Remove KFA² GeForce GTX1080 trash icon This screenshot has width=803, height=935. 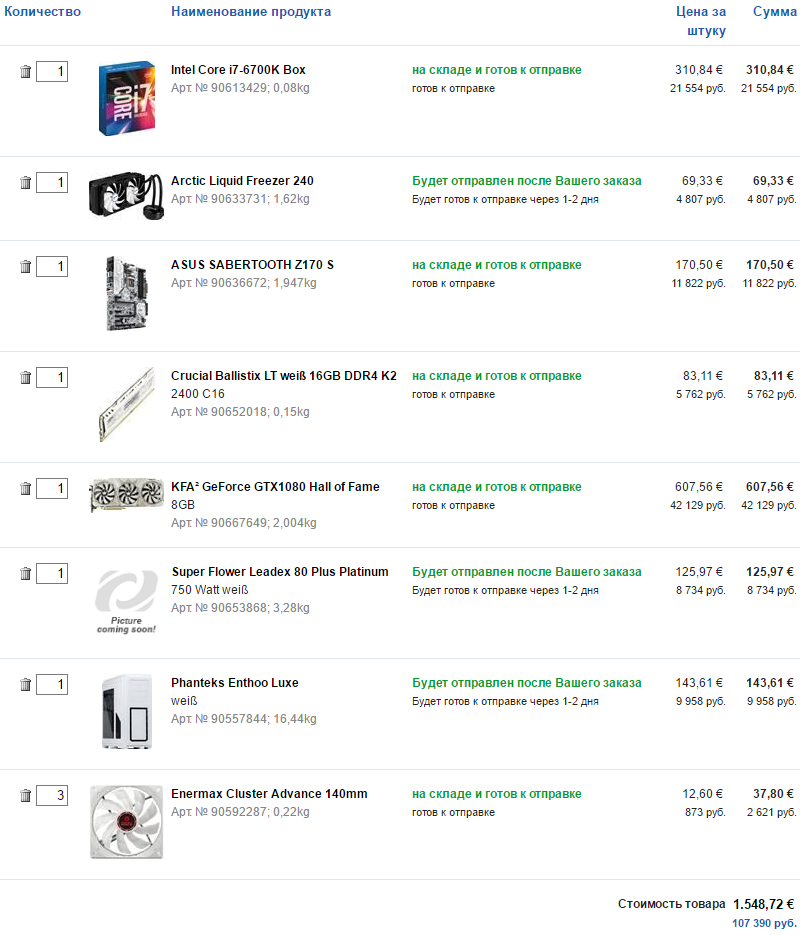point(26,489)
